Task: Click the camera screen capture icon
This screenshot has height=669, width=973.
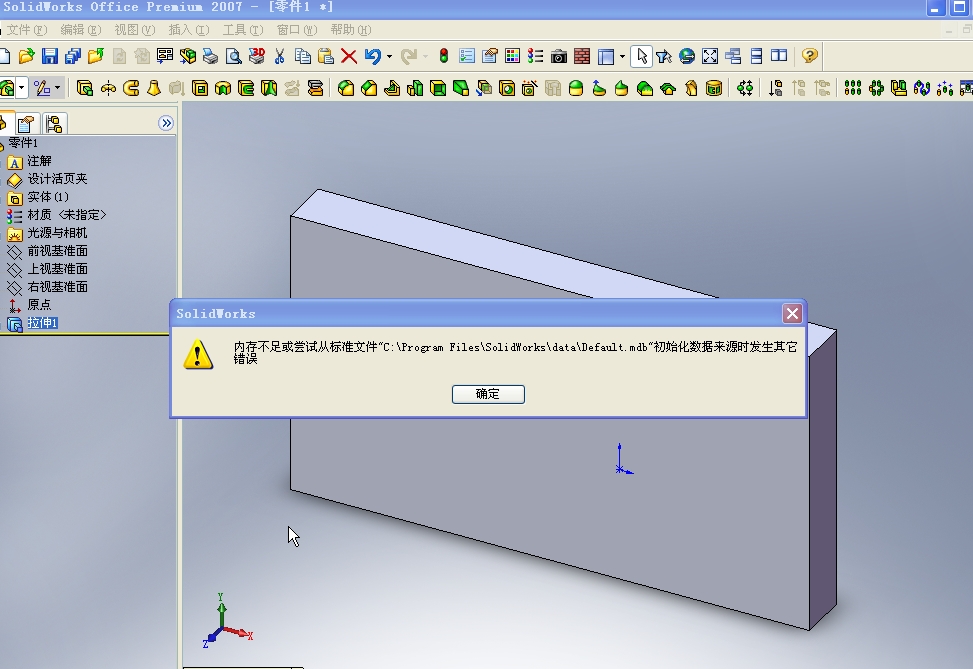Action: pos(558,56)
